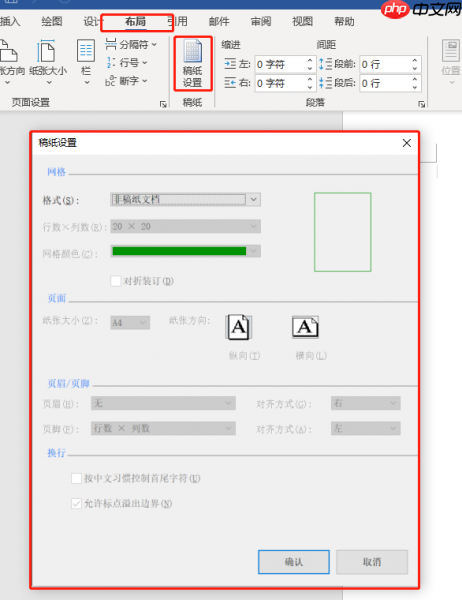The image size is (462, 600).
Task: Open header 对齐方式 dropdown showing 右
Action: point(366,403)
